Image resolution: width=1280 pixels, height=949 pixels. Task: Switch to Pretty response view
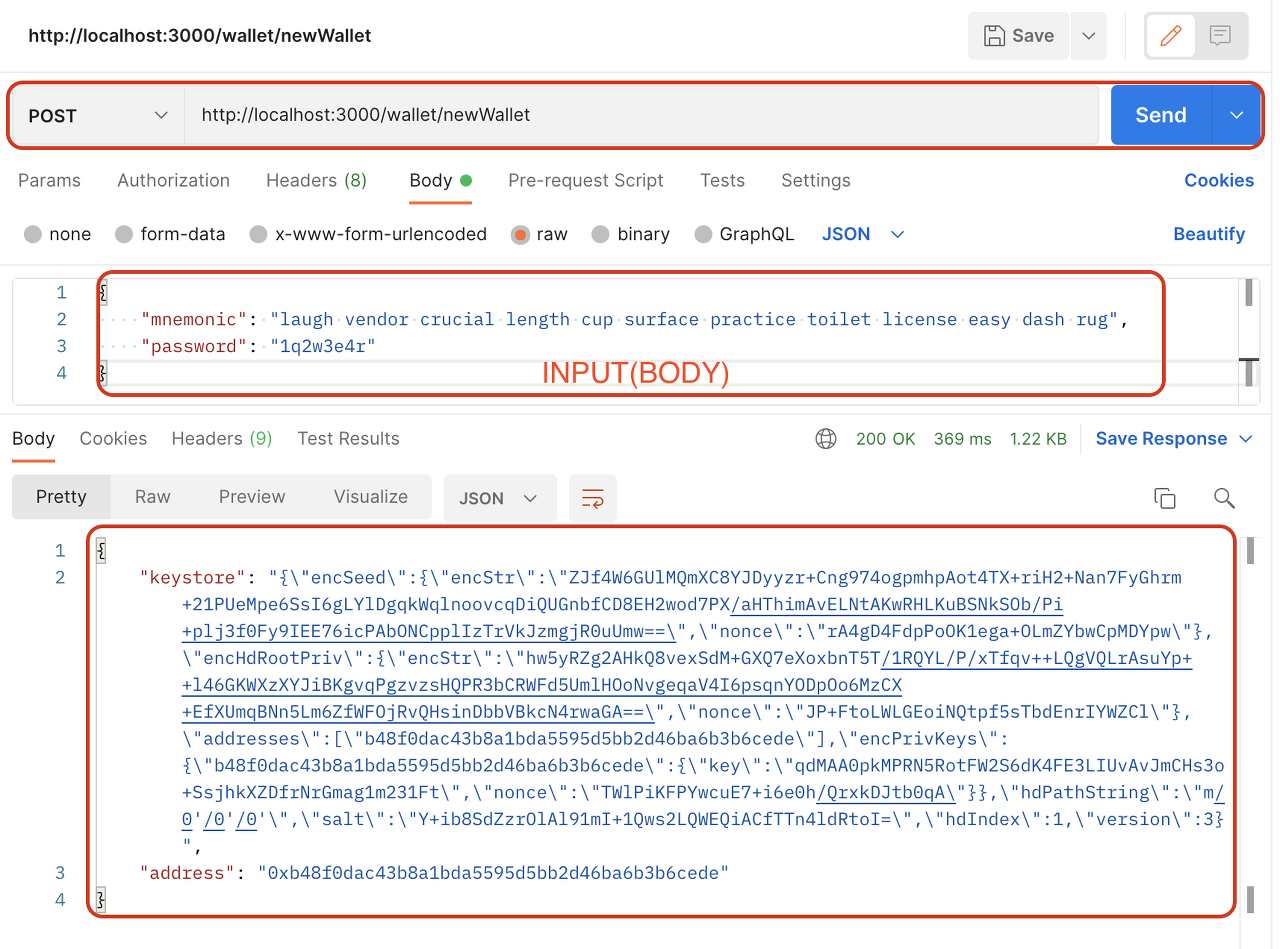61,497
